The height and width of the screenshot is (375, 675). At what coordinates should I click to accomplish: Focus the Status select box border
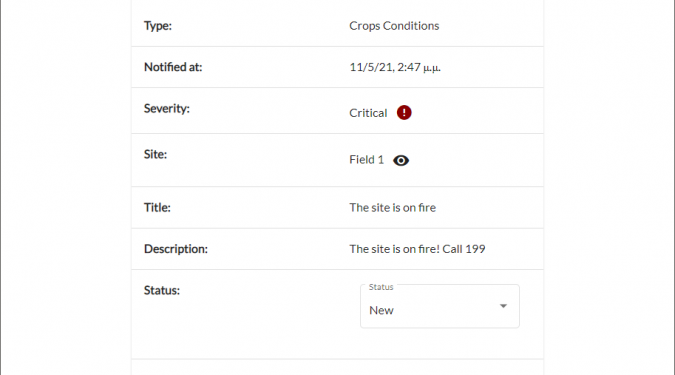point(440,306)
